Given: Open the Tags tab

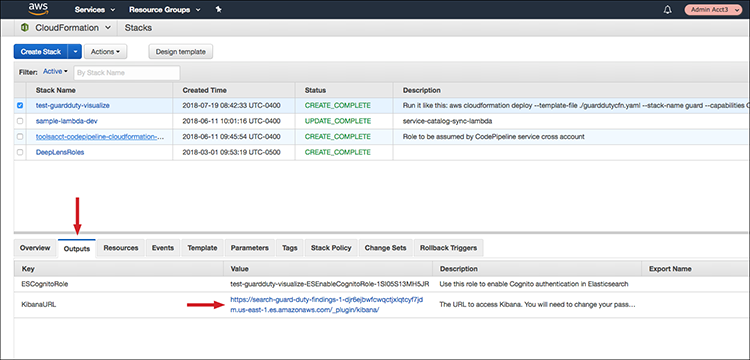Looking at the screenshot, I should pos(289,248).
